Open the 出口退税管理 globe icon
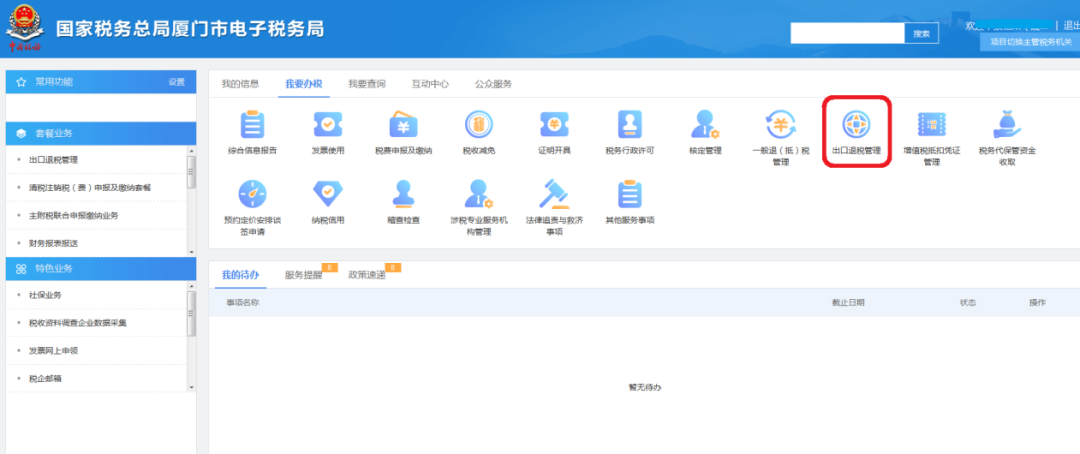This screenshot has height=454, width=1080. point(856,125)
